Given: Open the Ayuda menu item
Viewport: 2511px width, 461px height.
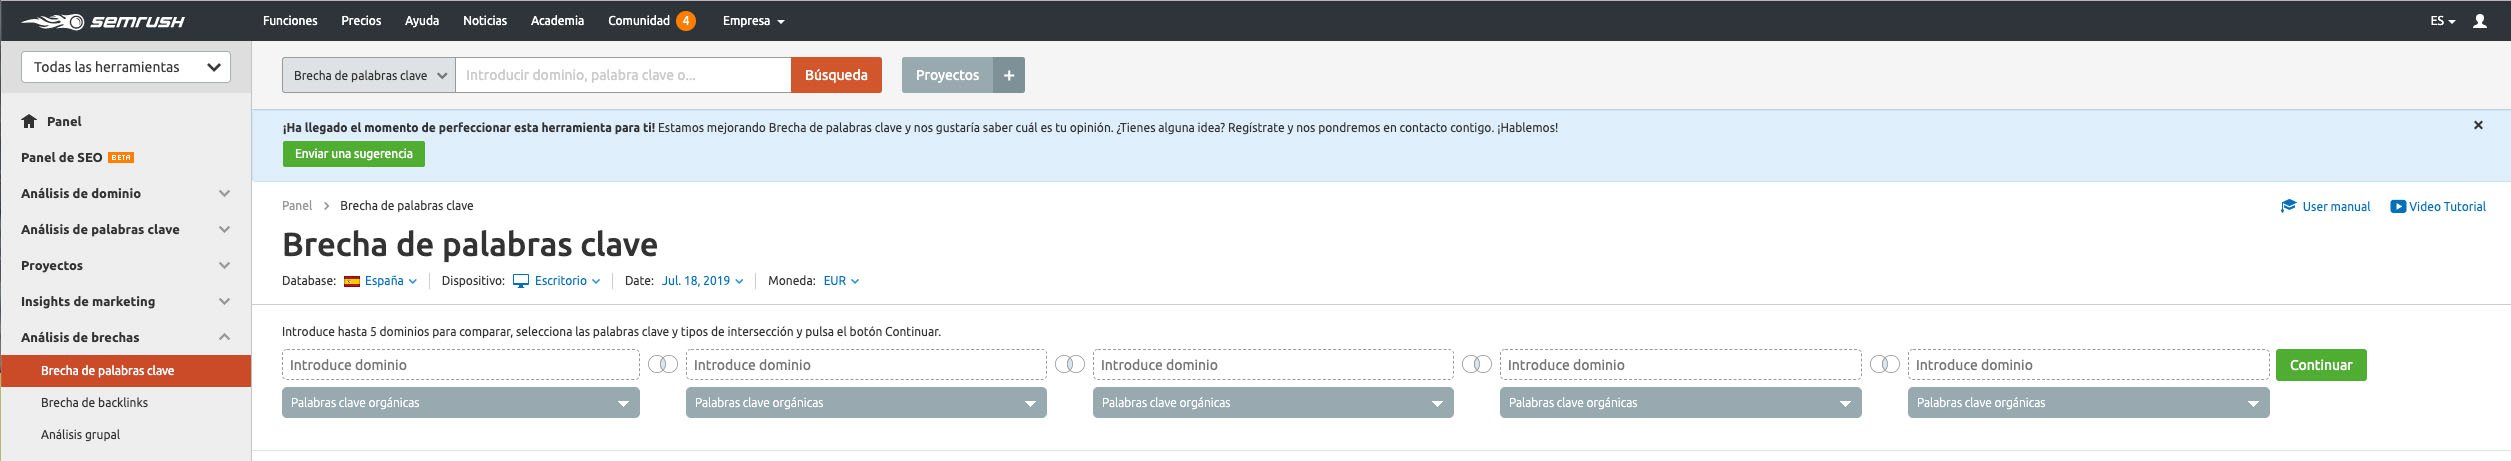Looking at the screenshot, I should click(422, 21).
